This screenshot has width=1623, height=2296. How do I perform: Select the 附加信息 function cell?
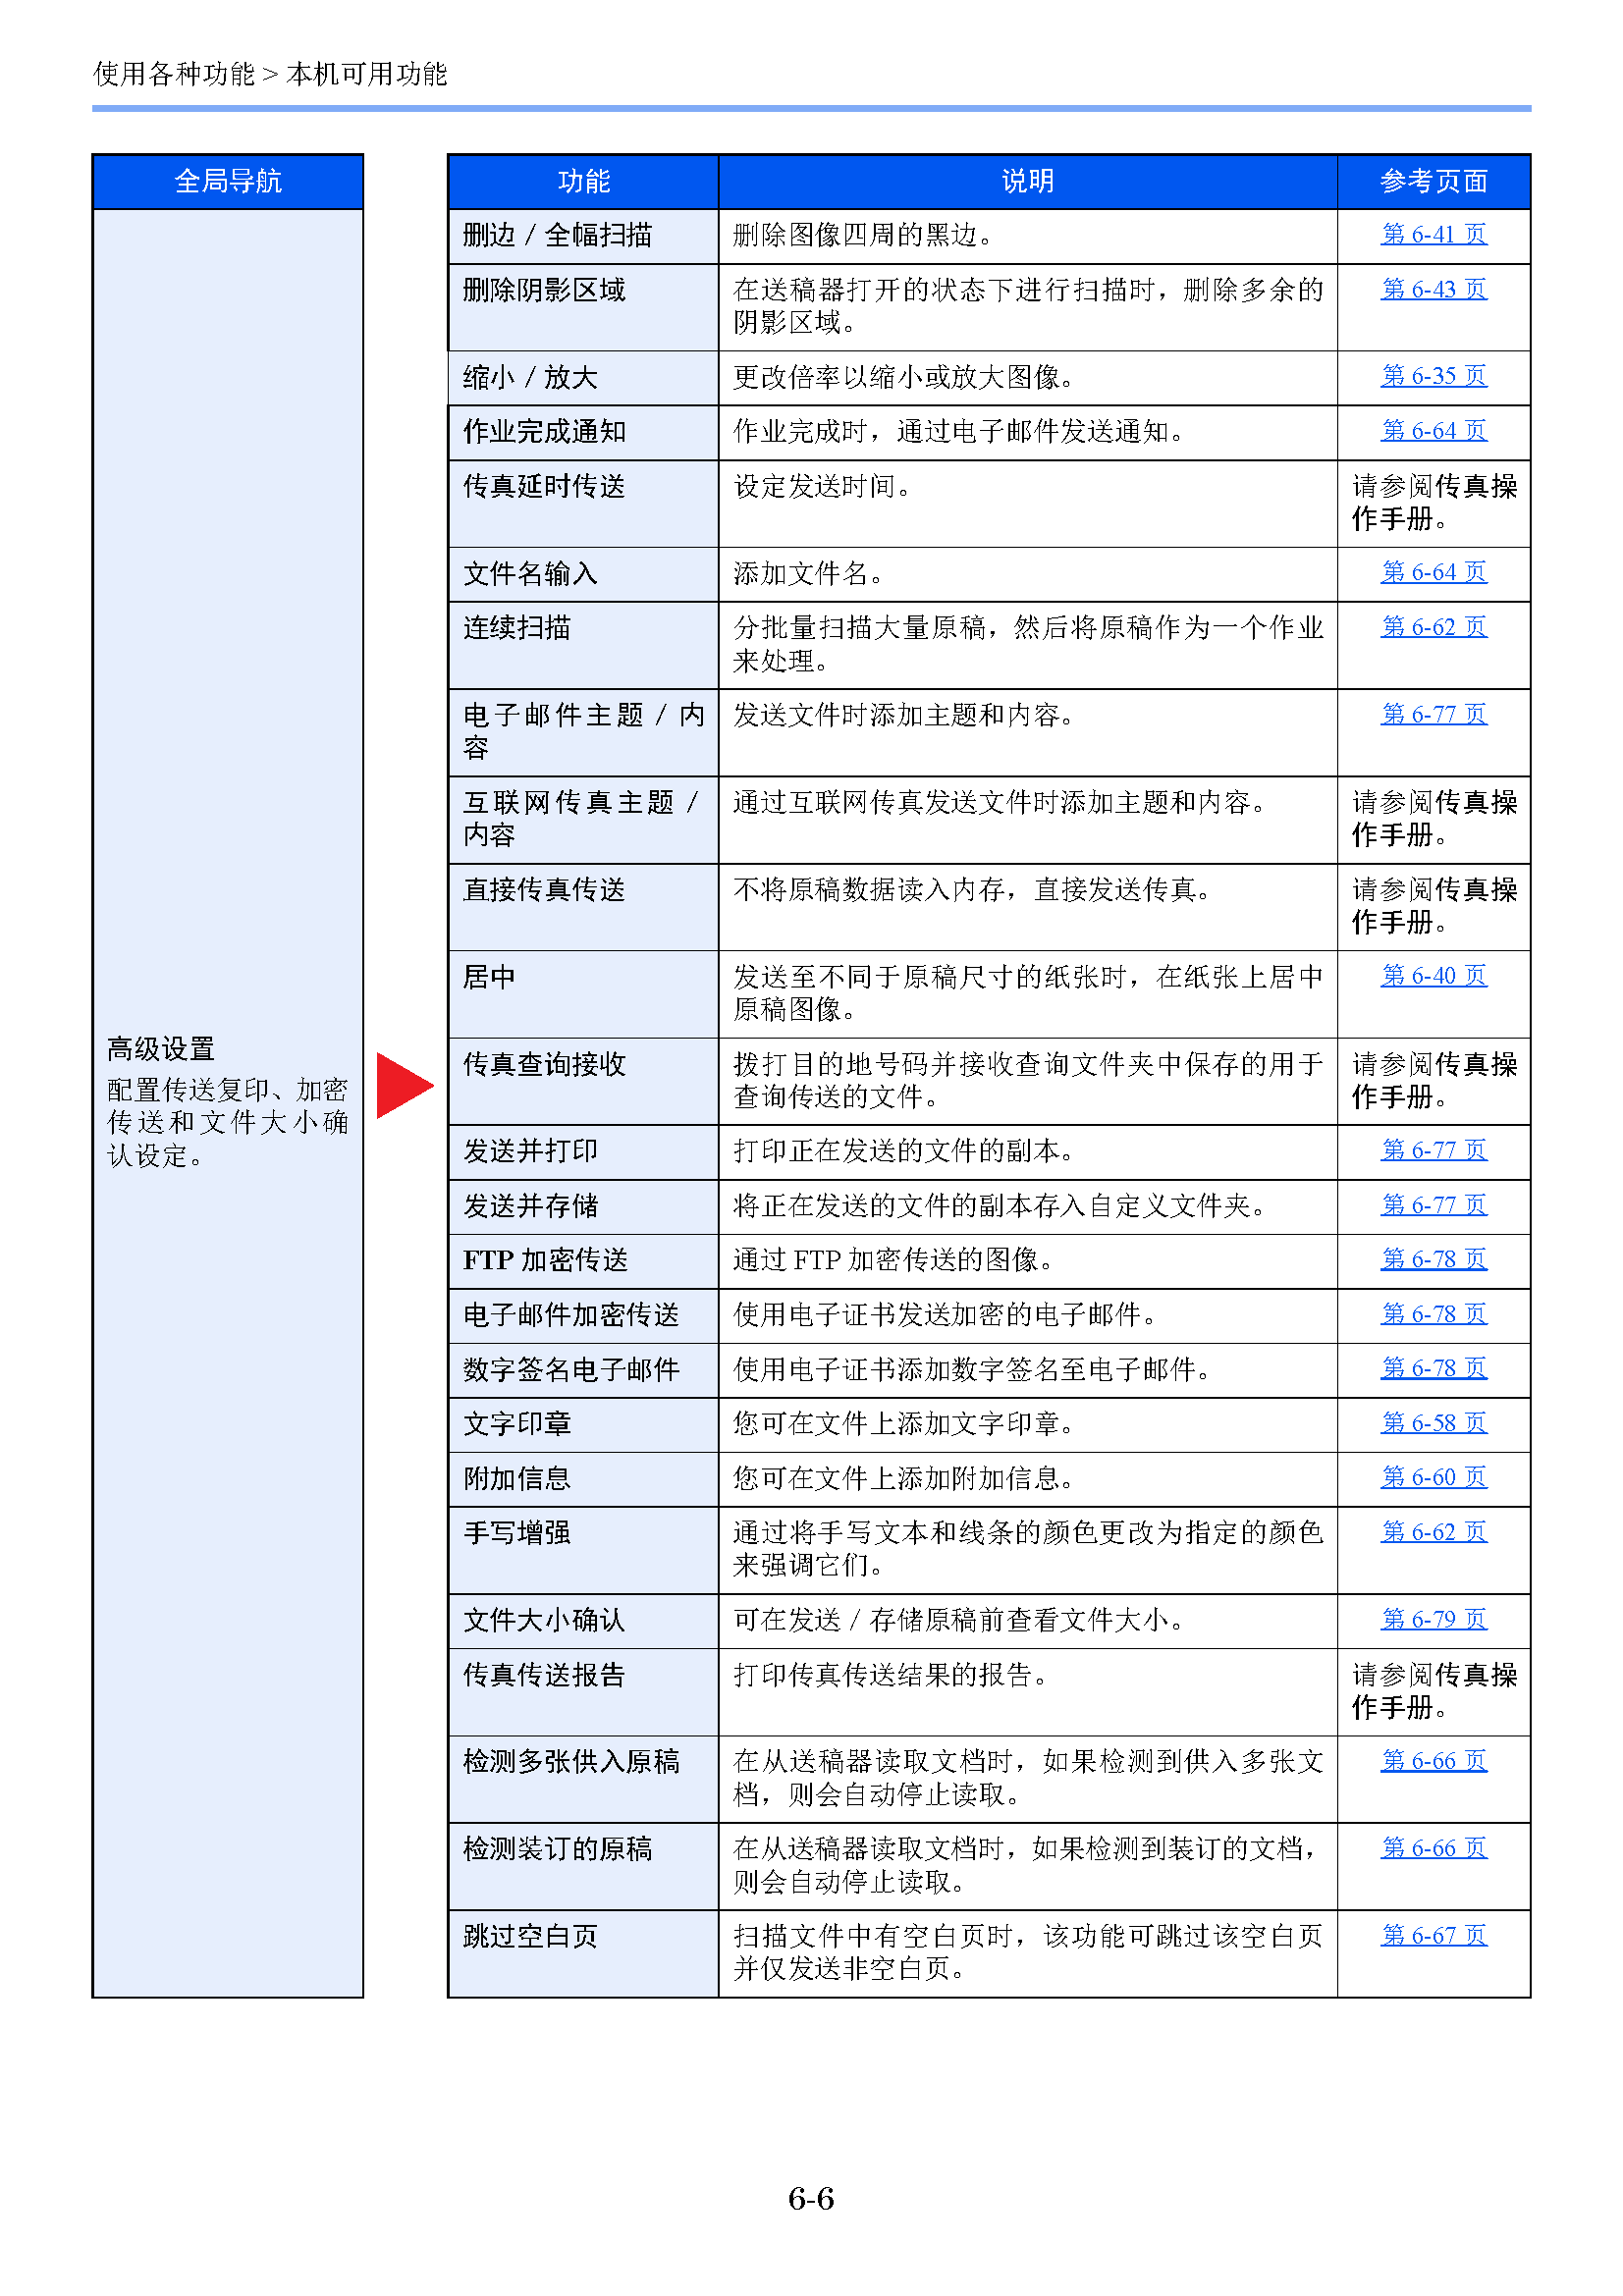584,1479
